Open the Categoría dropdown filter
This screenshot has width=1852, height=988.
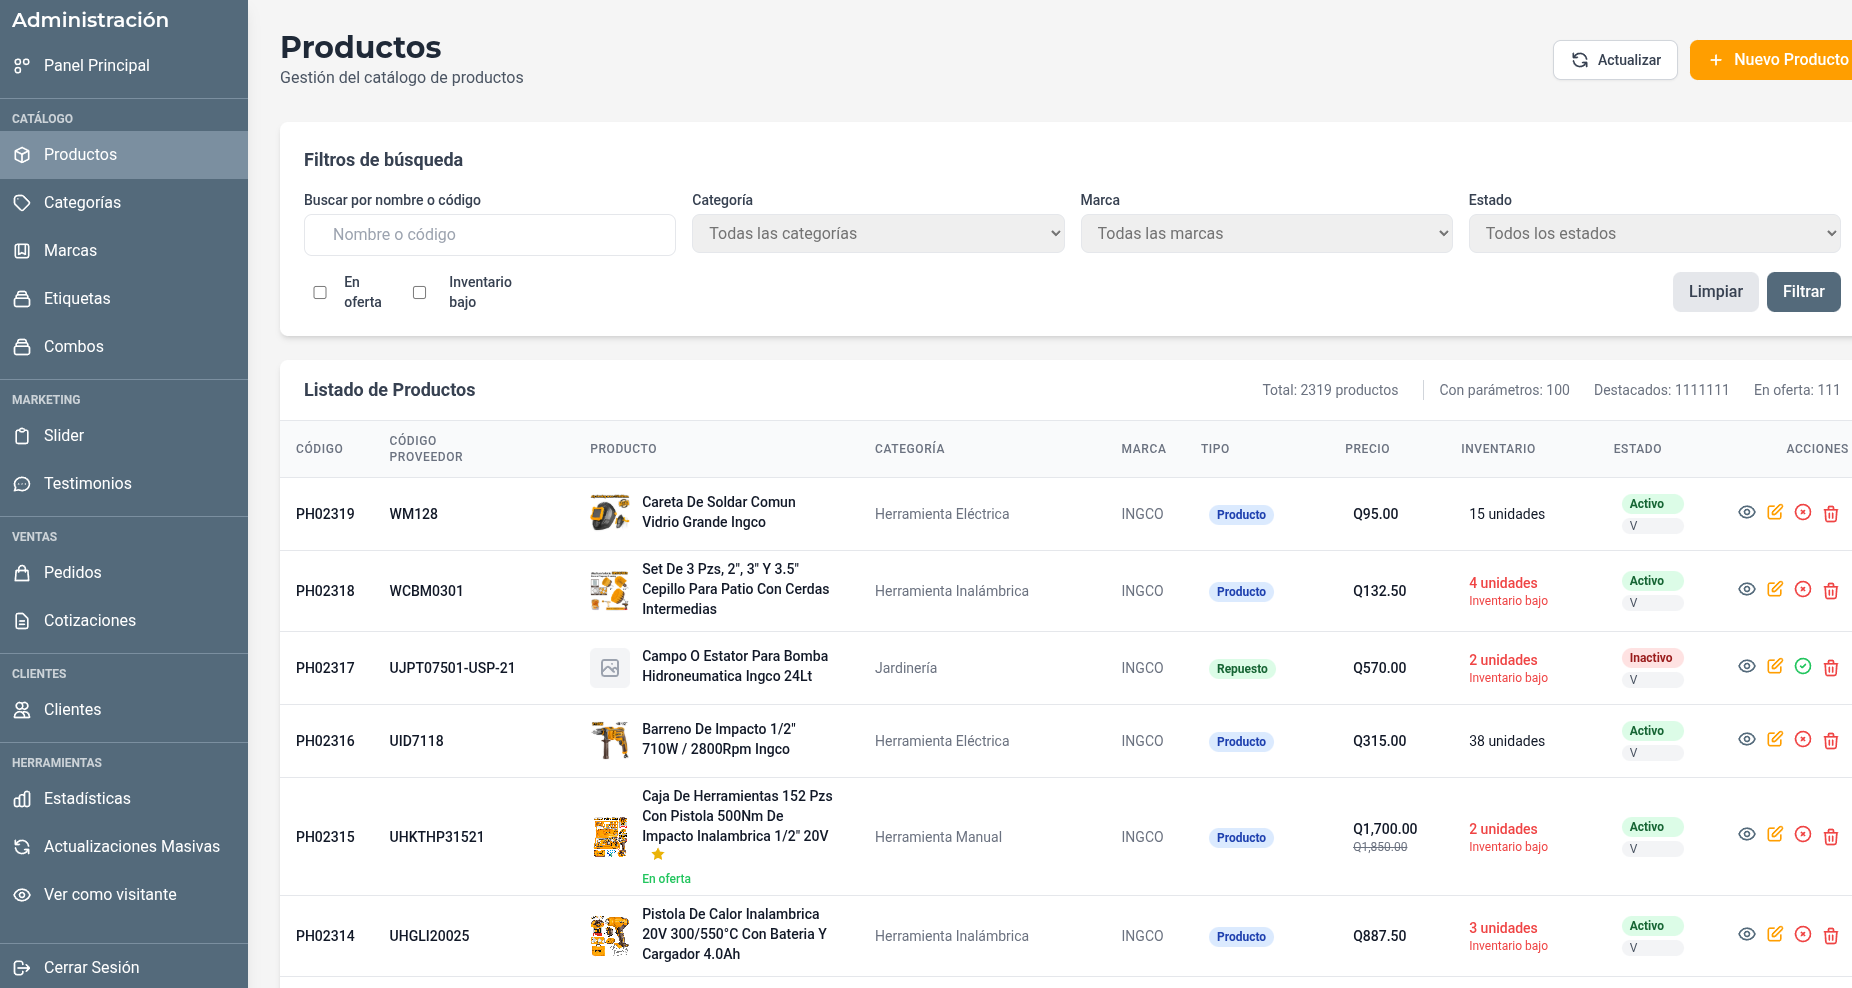(x=878, y=234)
